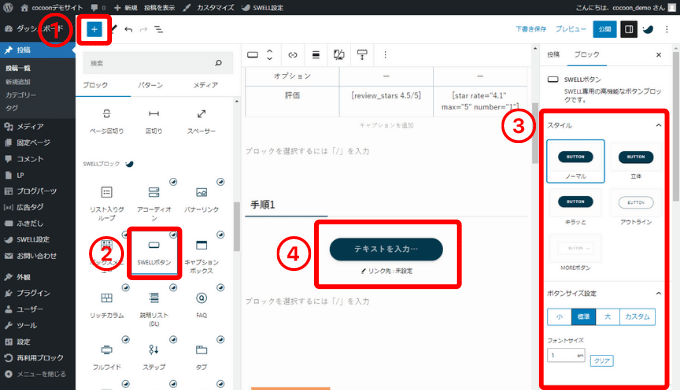Click the リンク先:未設定 link setting

coord(386,271)
